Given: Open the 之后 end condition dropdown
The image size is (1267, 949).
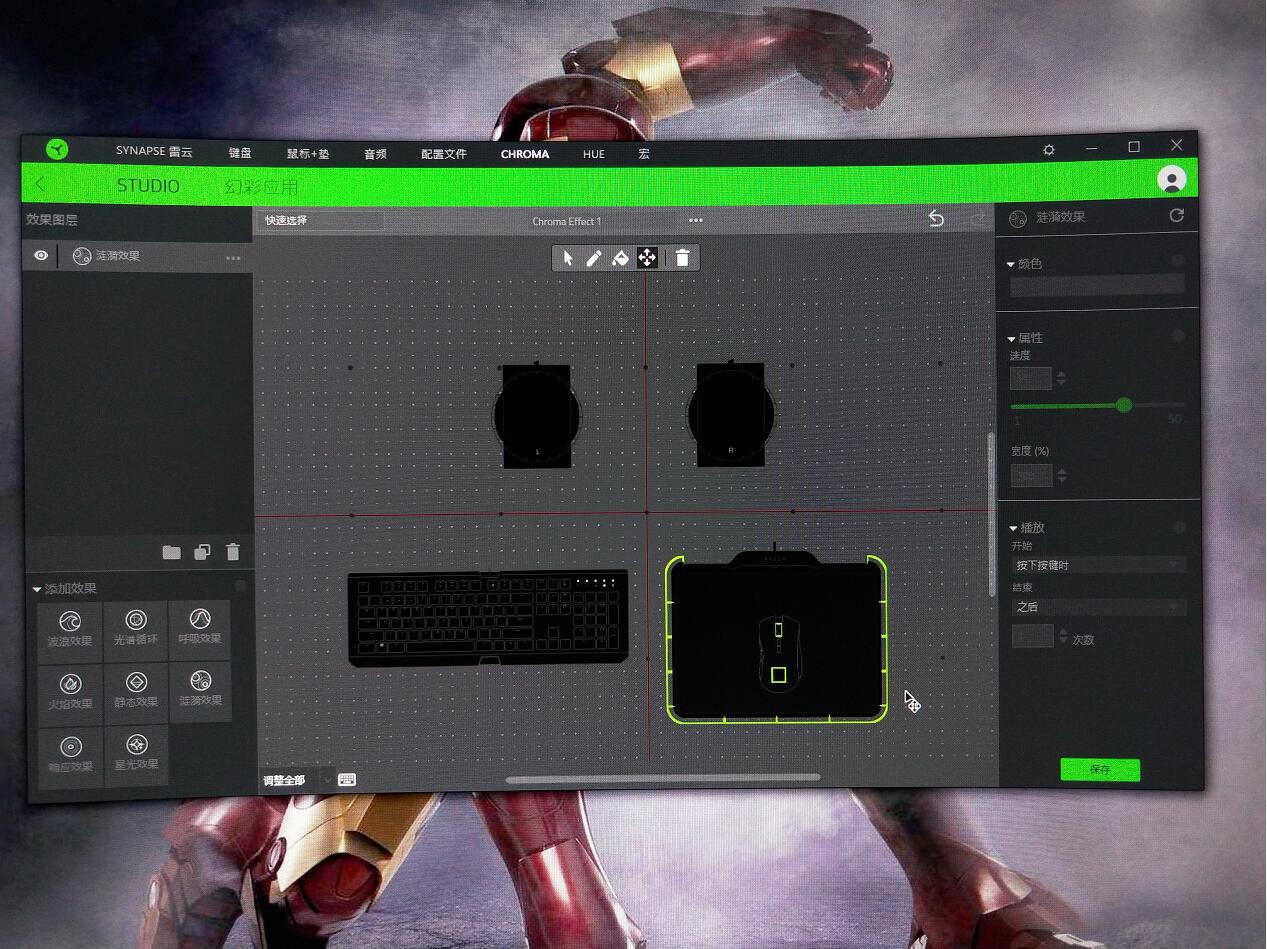Looking at the screenshot, I should pos(1097,607).
